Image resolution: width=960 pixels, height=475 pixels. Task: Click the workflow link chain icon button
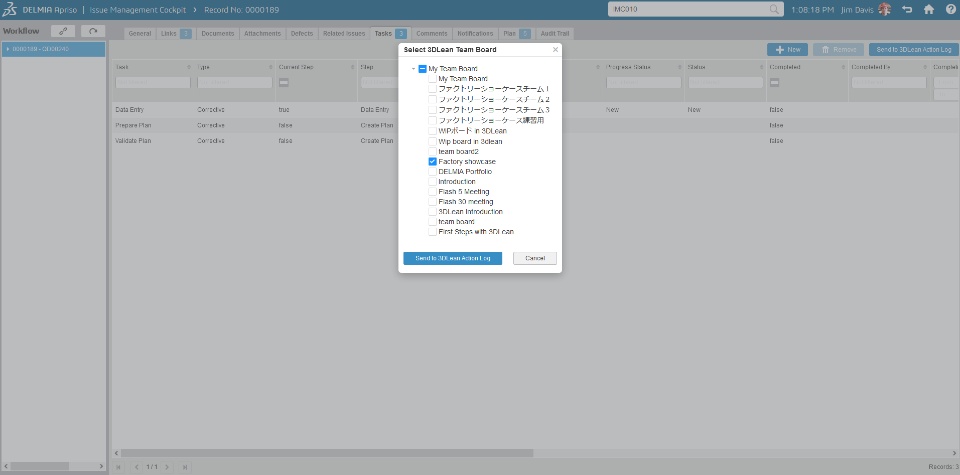[63, 31]
